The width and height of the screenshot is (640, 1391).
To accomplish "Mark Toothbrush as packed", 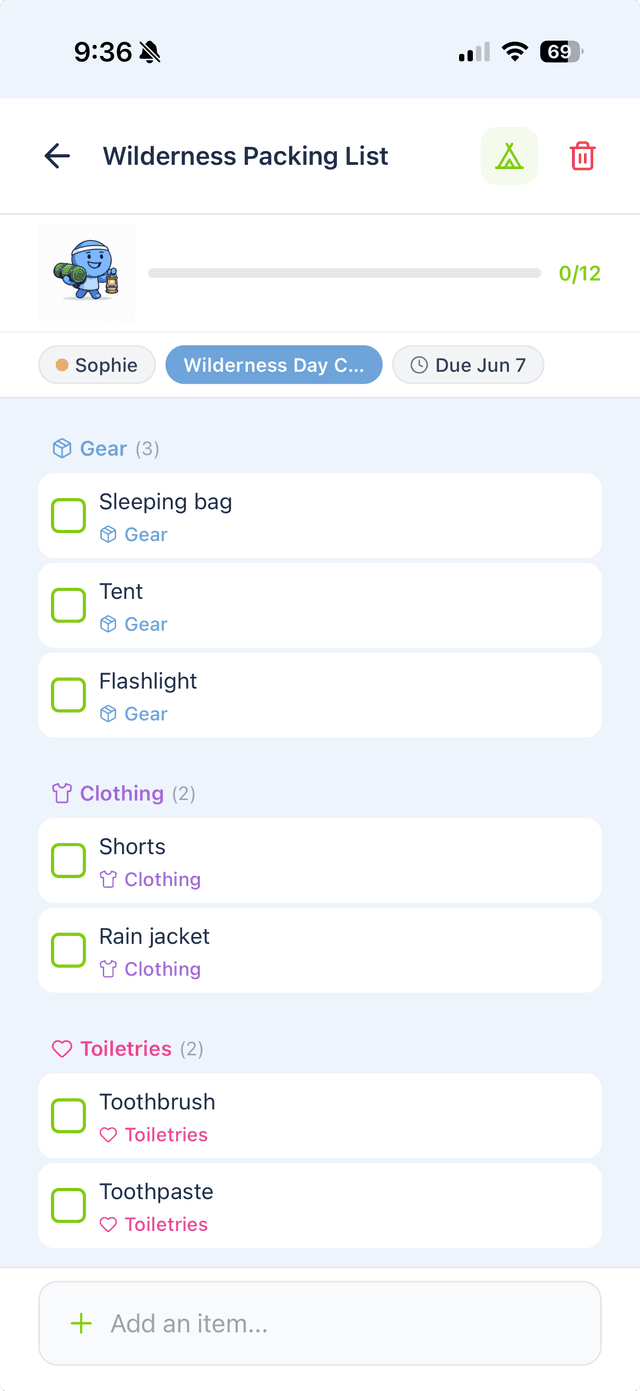I will (68, 1115).
